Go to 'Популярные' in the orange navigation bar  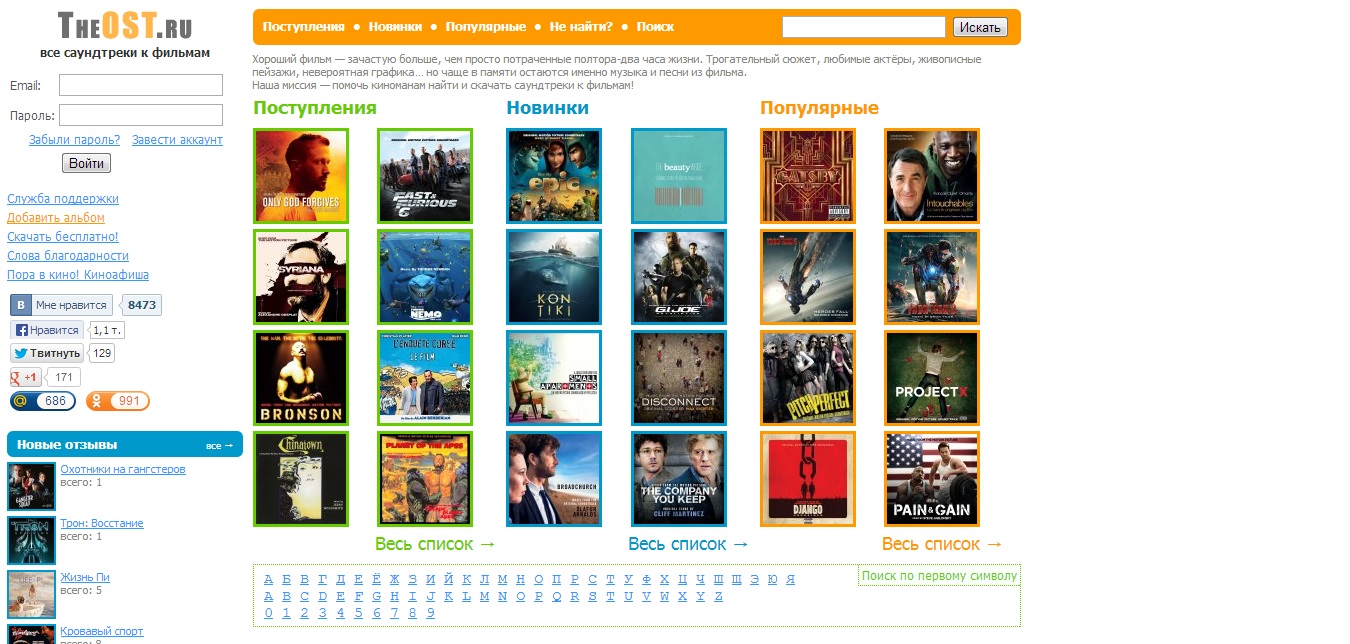coord(486,27)
